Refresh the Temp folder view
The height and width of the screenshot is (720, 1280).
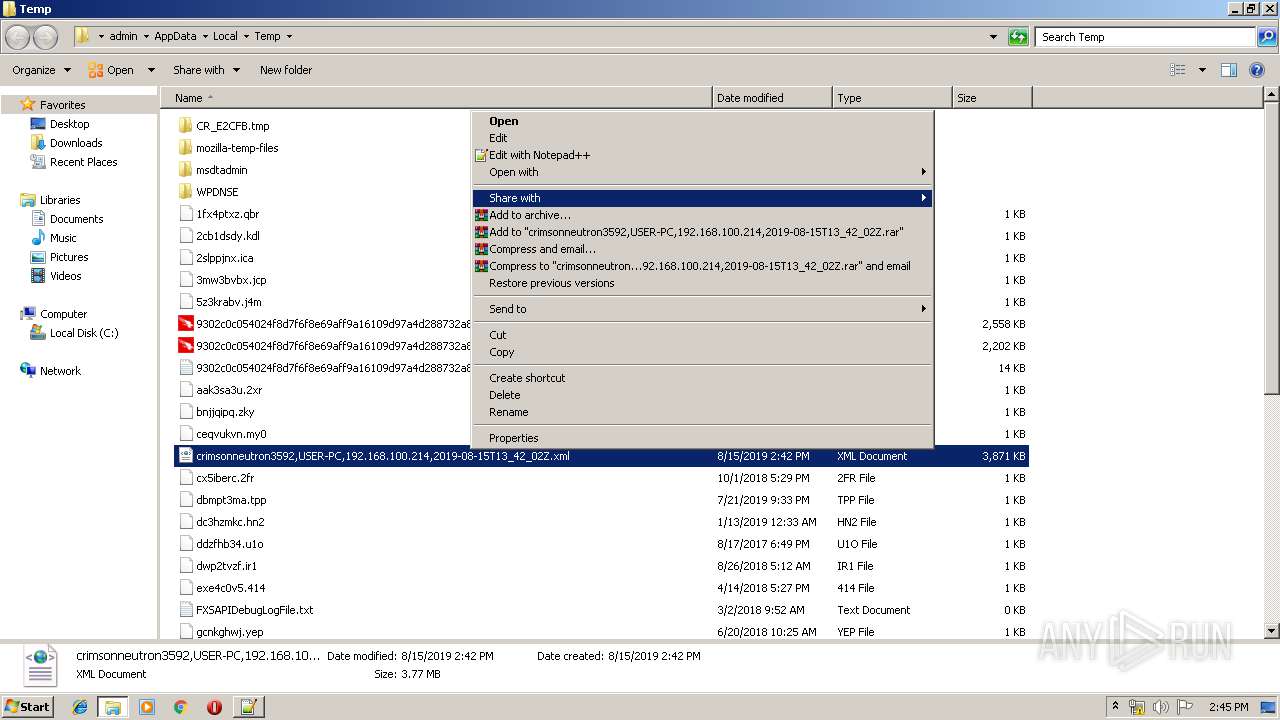point(1018,37)
